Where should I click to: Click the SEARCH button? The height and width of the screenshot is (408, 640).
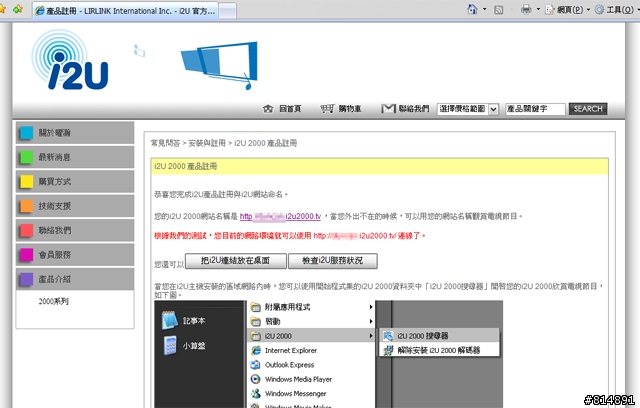point(588,109)
